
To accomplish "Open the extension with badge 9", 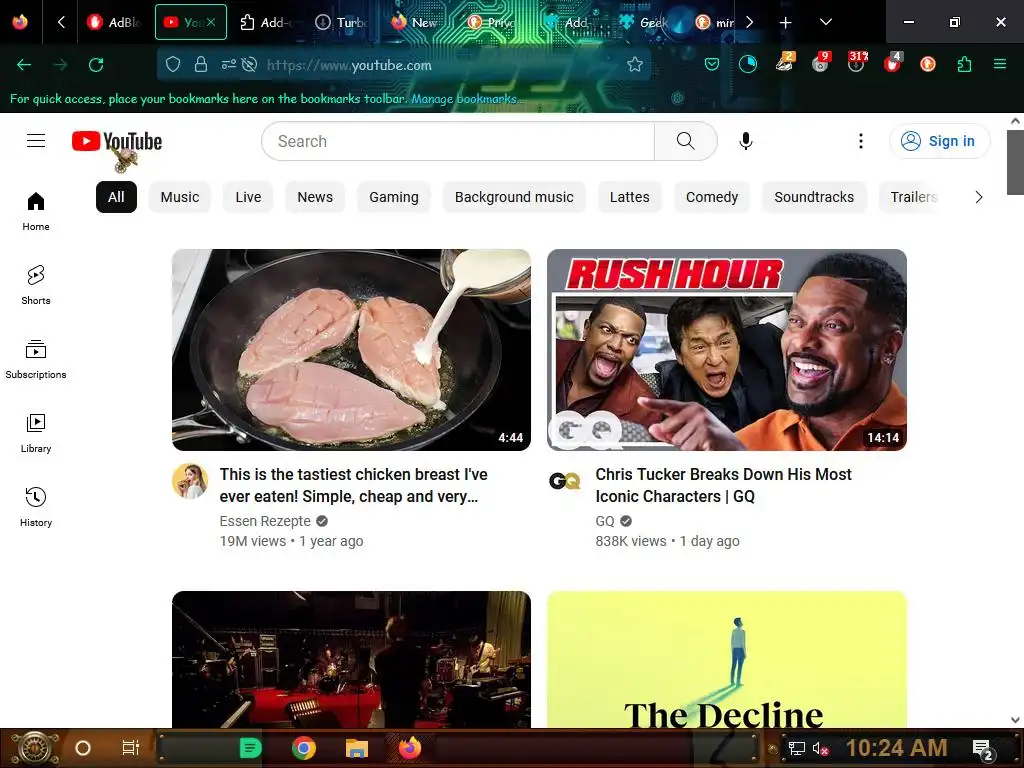I will pos(821,63).
